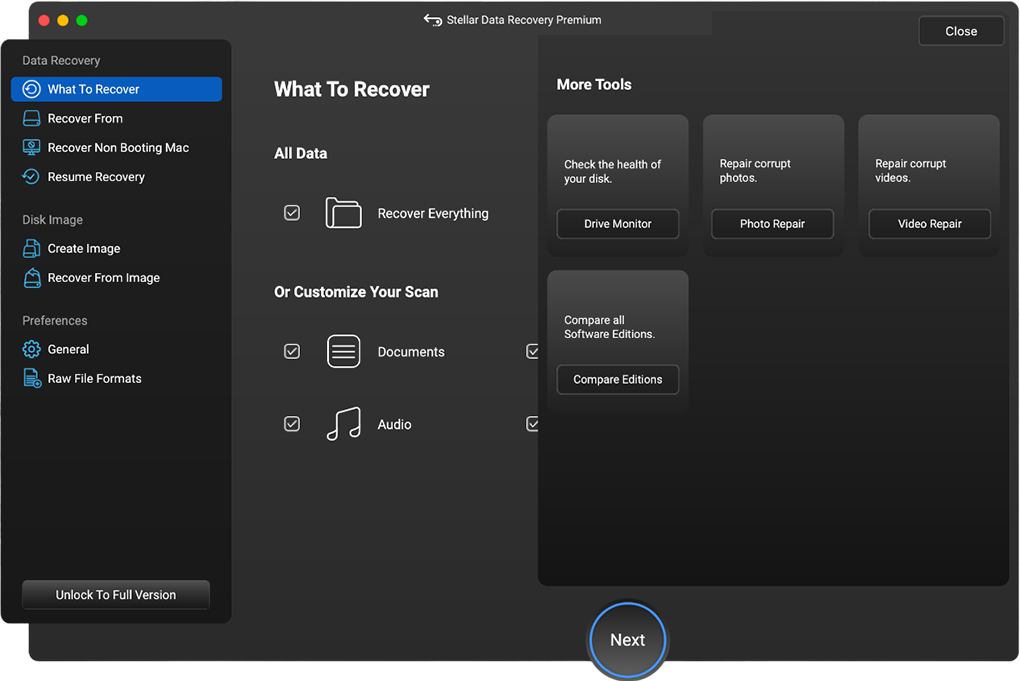
Task: Click the round Next button
Action: pos(627,640)
